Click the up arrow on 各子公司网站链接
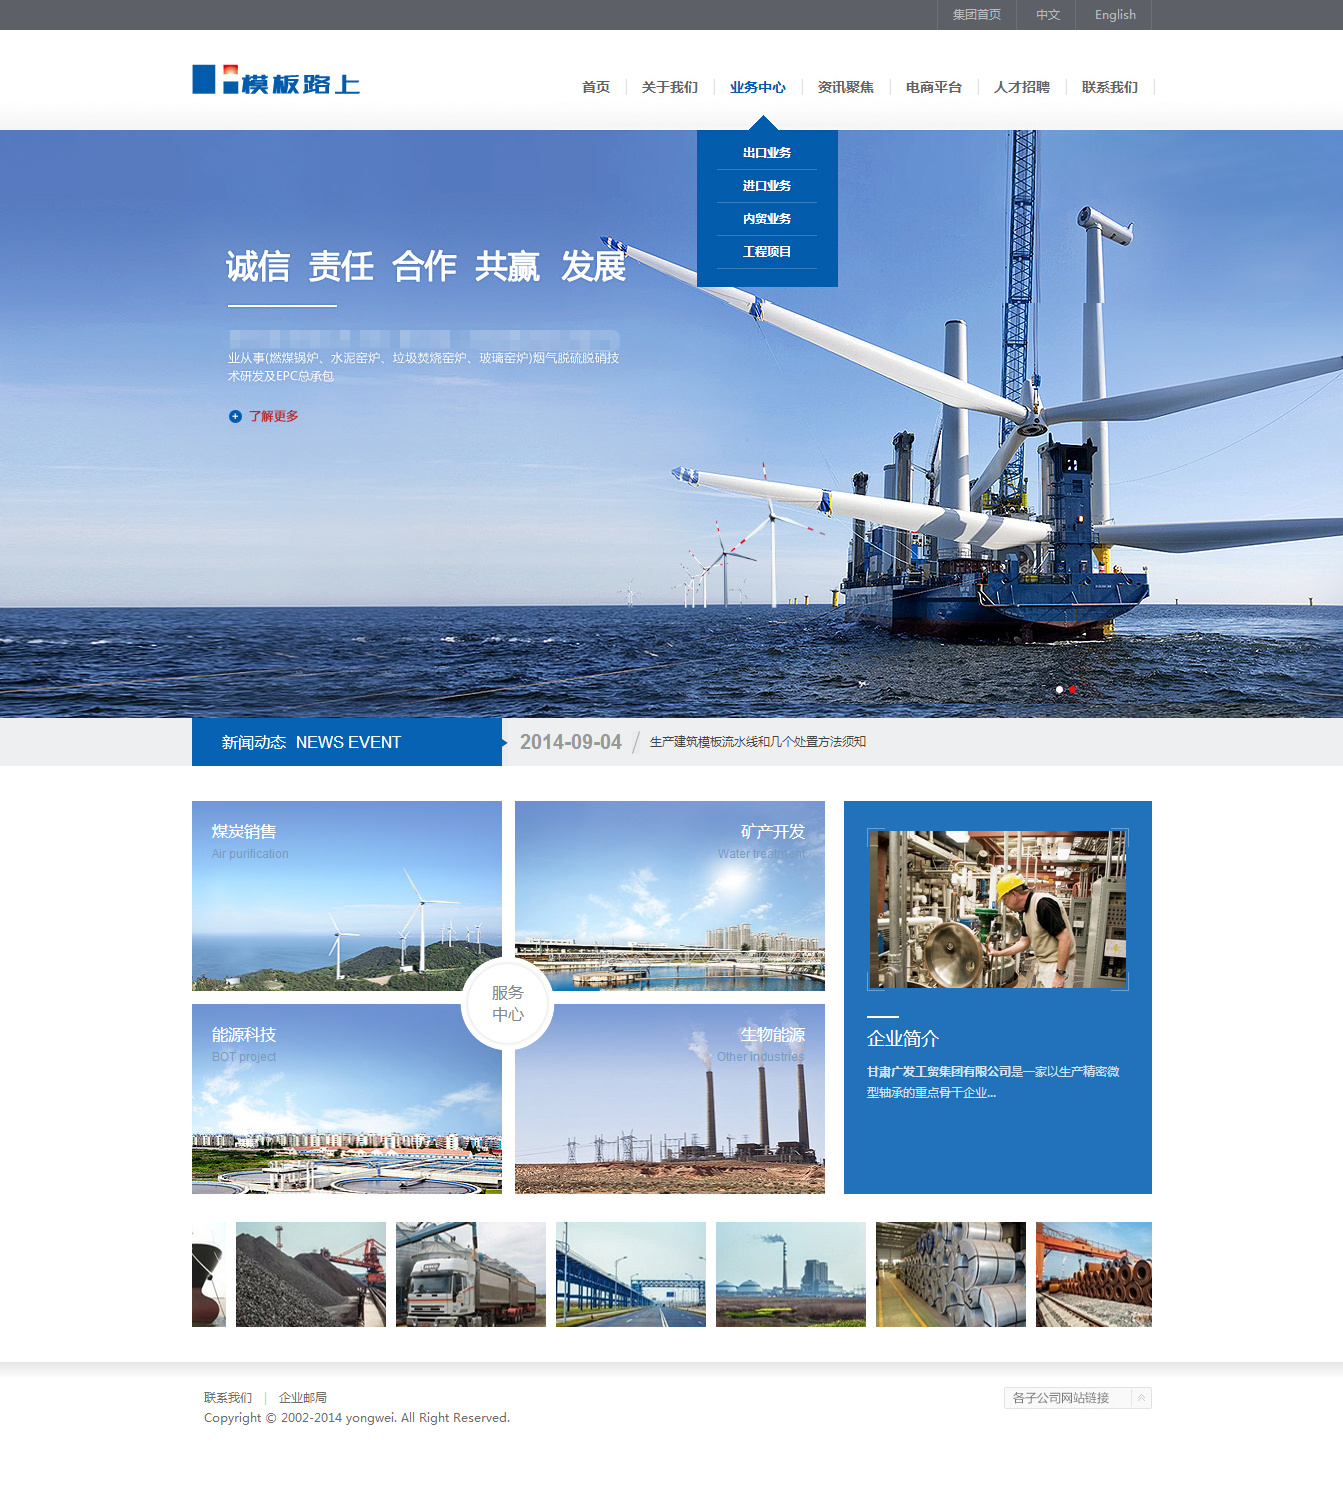The image size is (1343, 1497). pos(1141,1398)
